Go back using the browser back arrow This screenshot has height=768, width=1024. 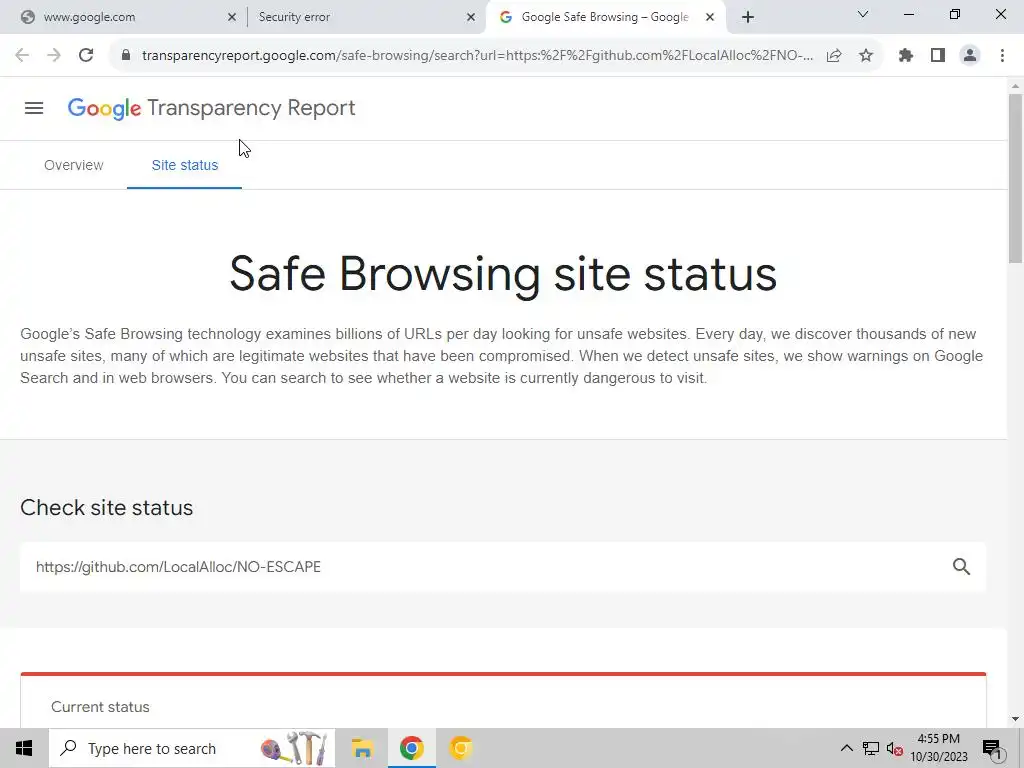click(x=22, y=56)
